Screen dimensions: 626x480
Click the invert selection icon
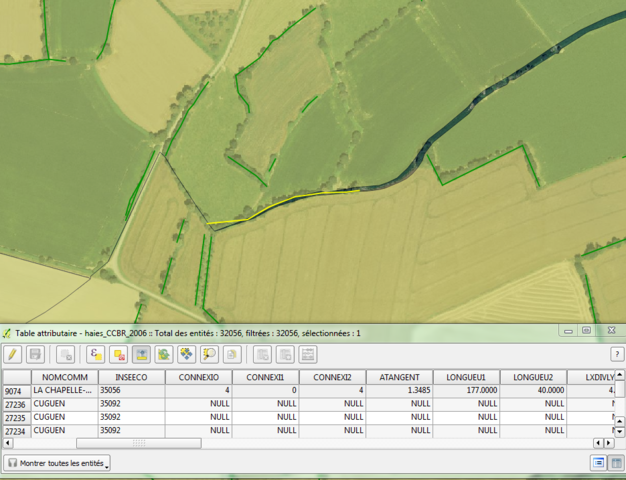coord(164,354)
